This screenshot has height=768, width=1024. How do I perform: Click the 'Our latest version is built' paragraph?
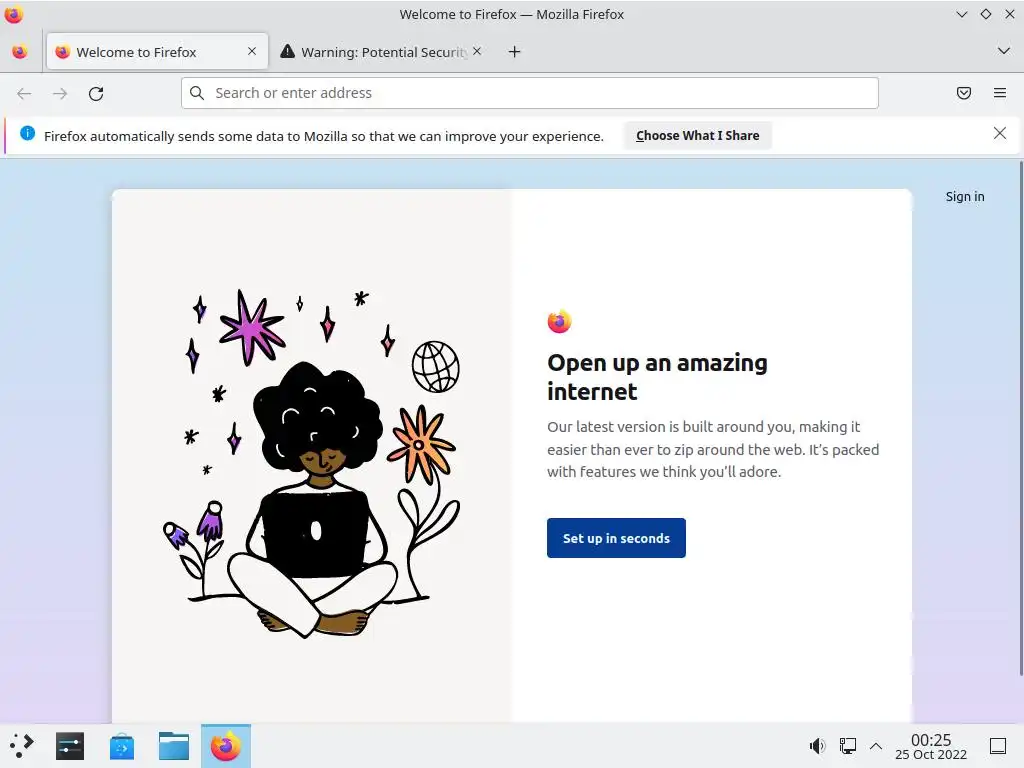[x=713, y=449]
